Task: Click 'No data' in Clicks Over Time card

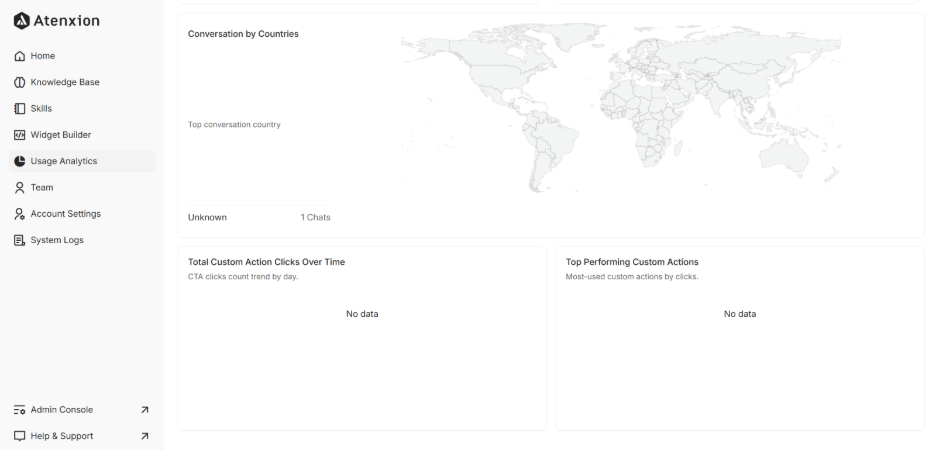Action: tap(362, 314)
